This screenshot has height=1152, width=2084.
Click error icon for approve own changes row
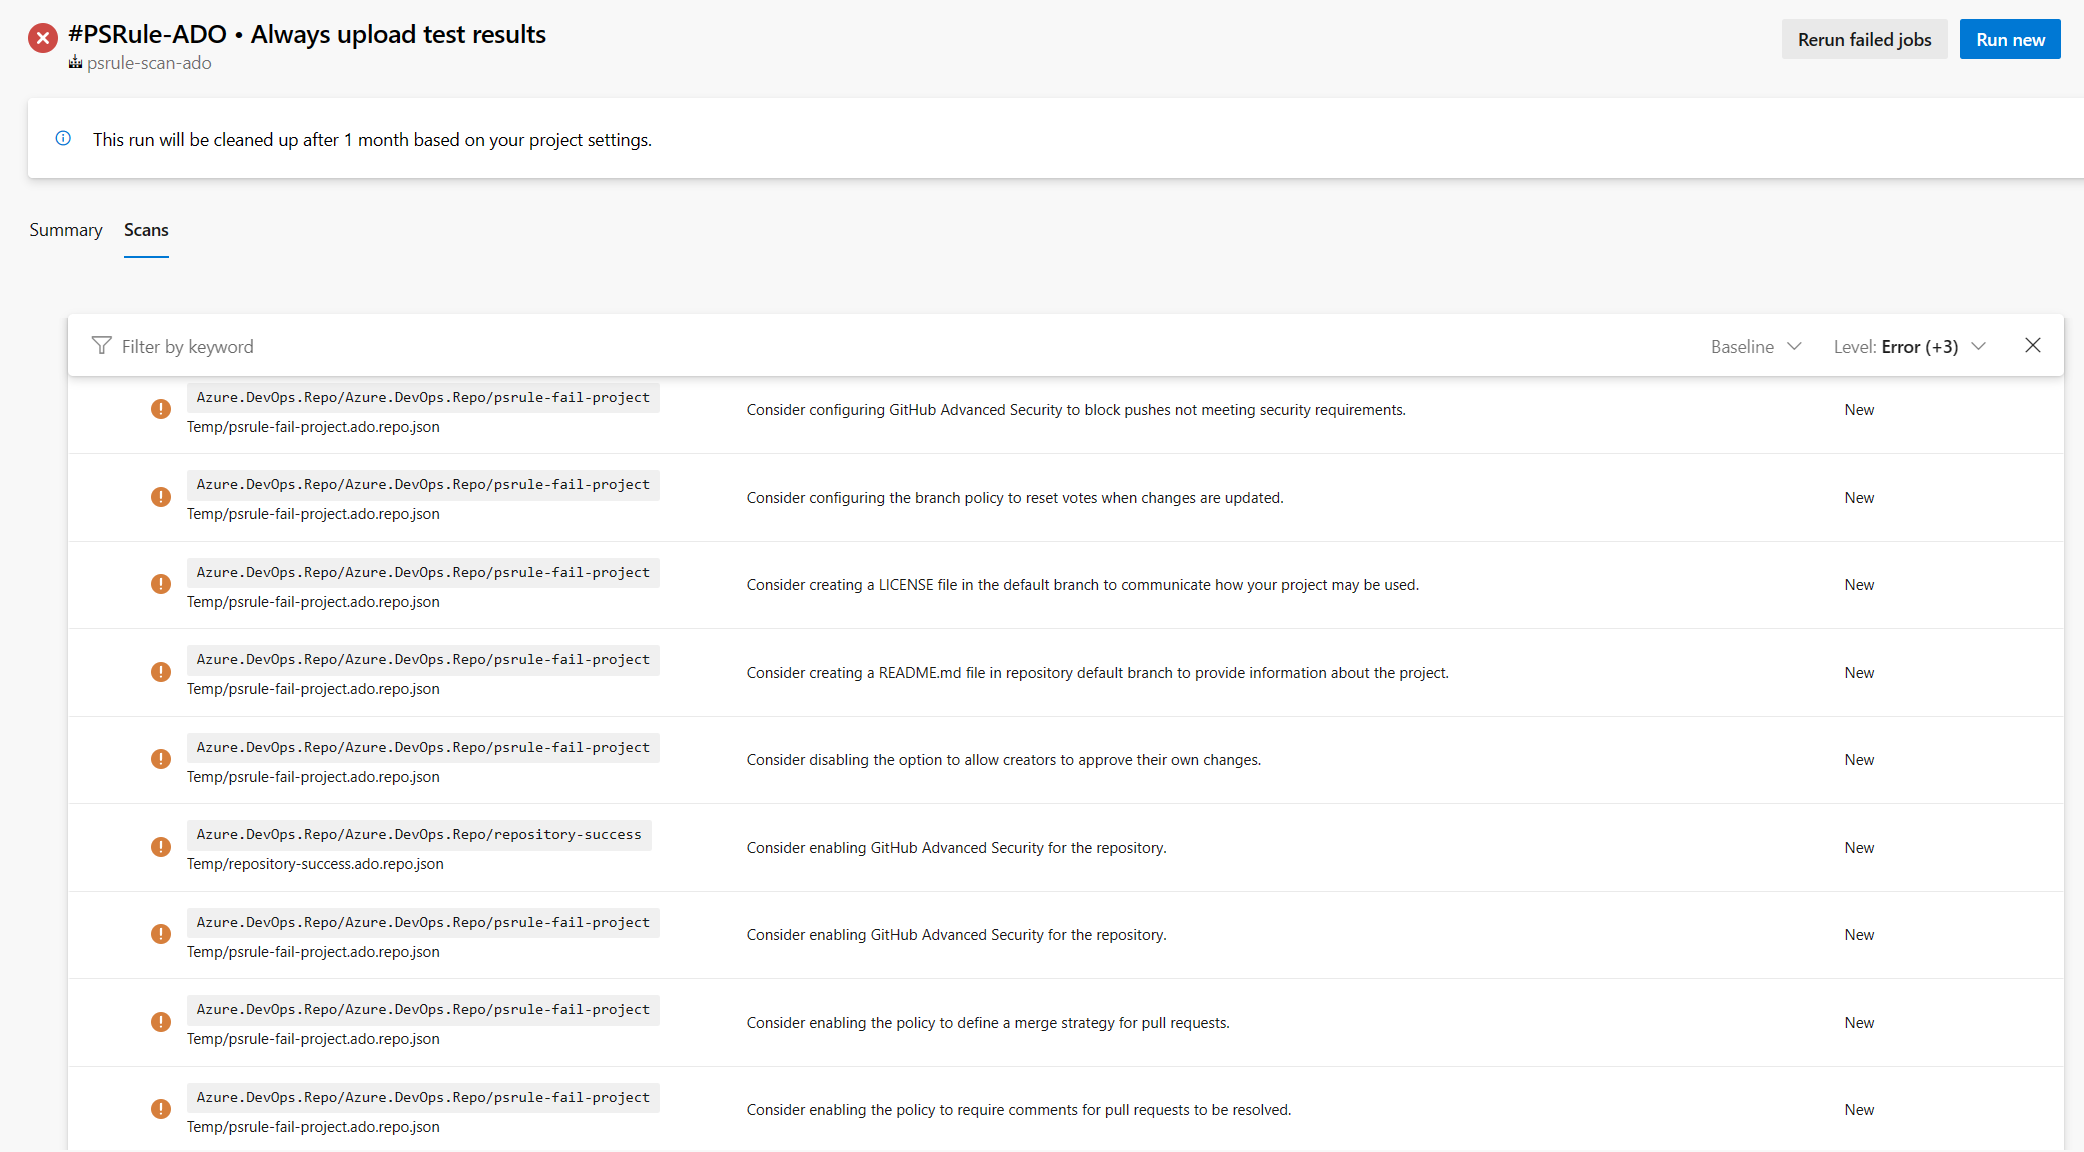160,759
